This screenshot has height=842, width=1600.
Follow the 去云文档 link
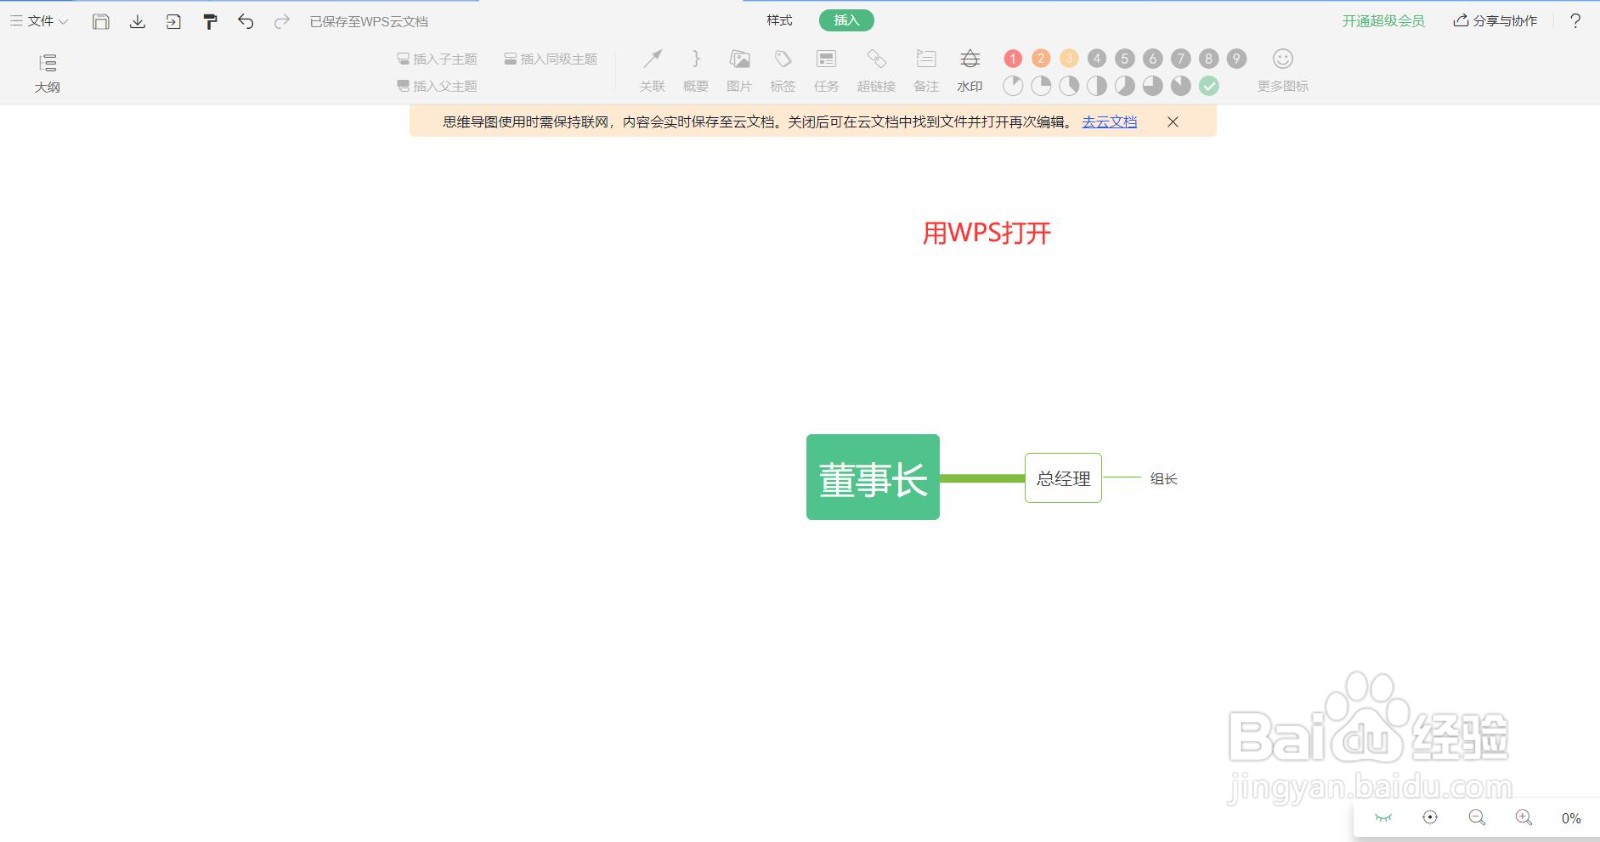coord(1109,122)
